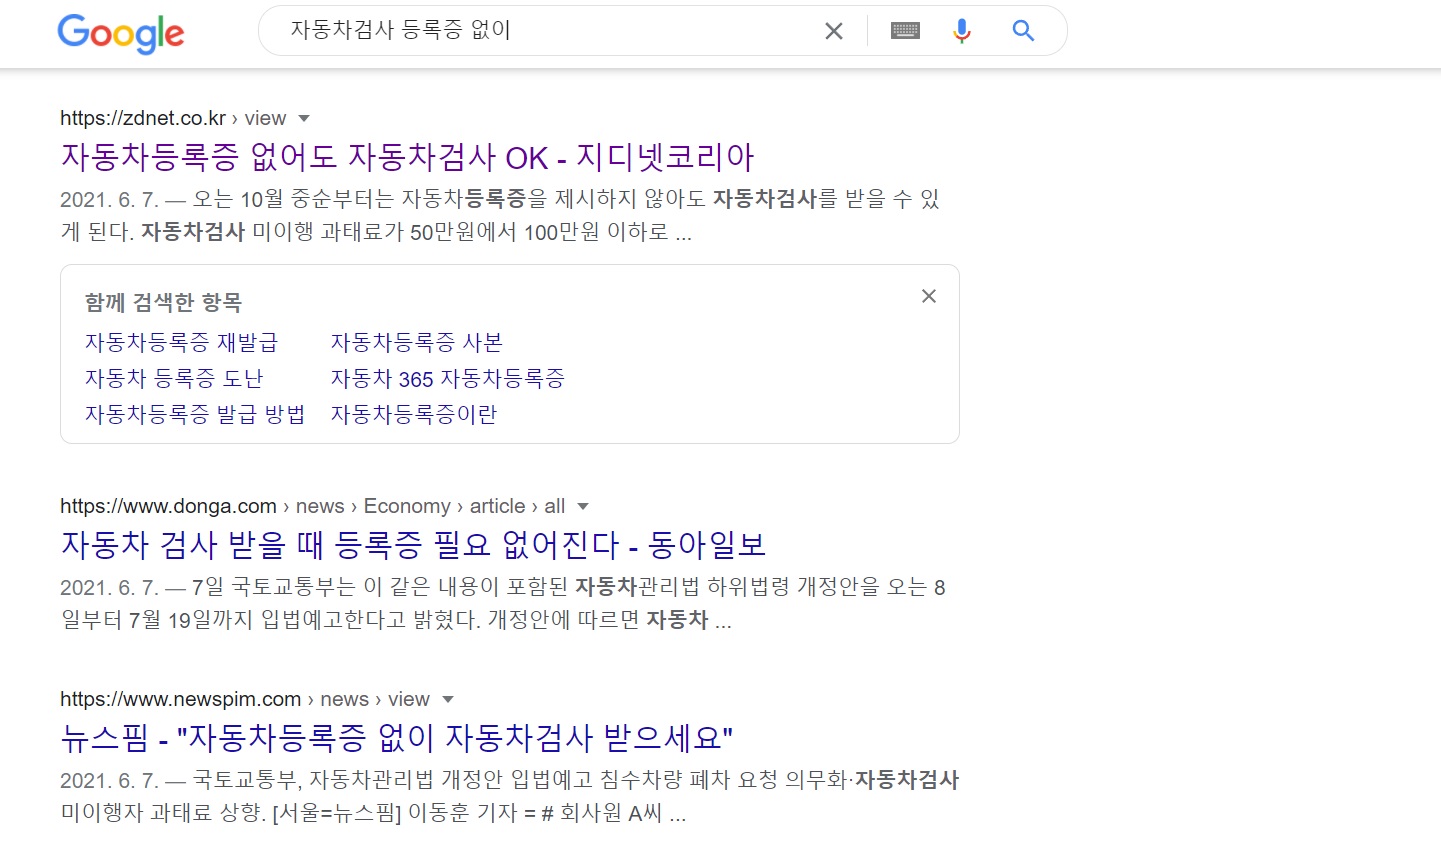Viewport: 1441px width, 857px height.
Task: Click the donga snippet beginning 7일 국토교통부는
Action: [503, 603]
